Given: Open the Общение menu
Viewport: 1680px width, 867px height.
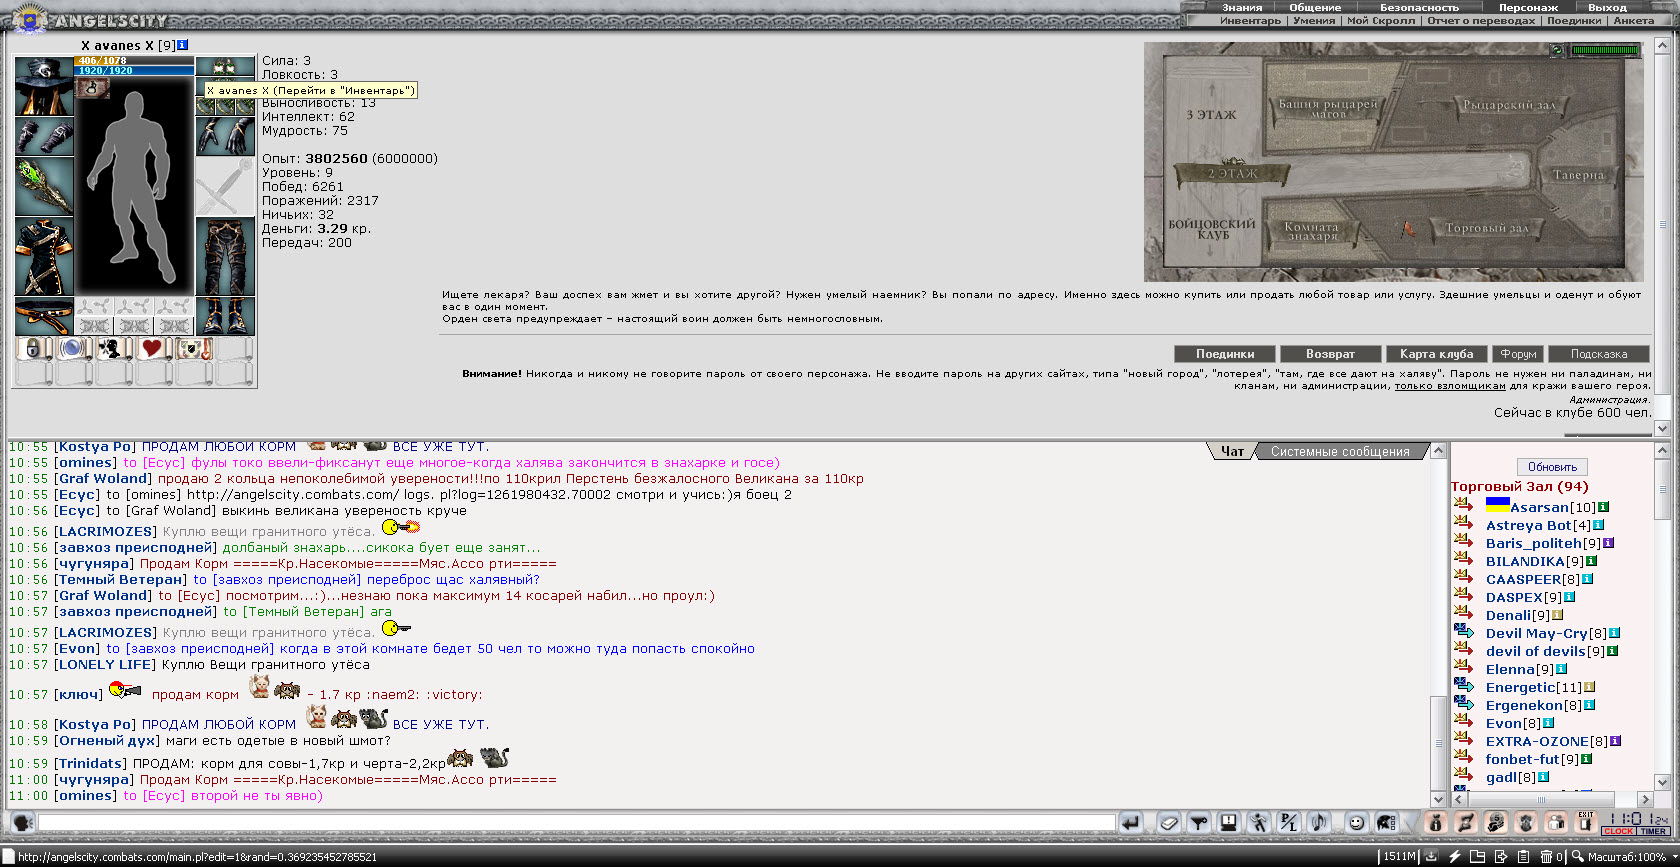Looking at the screenshot, I should 1315,7.
